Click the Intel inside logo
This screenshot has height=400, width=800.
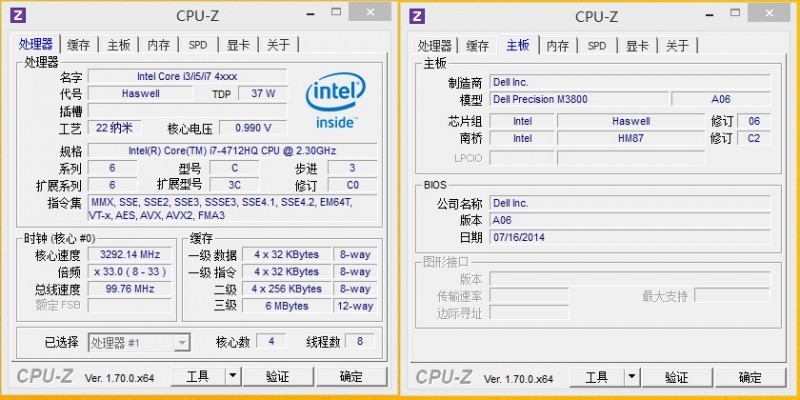pyautogui.click(x=335, y=101)
